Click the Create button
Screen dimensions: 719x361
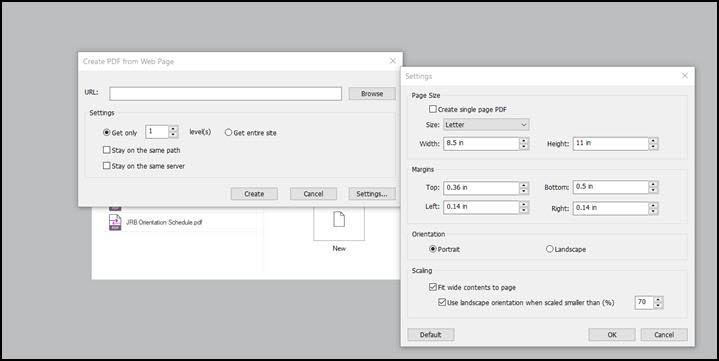pyautogui.click(x=254, y=194)
